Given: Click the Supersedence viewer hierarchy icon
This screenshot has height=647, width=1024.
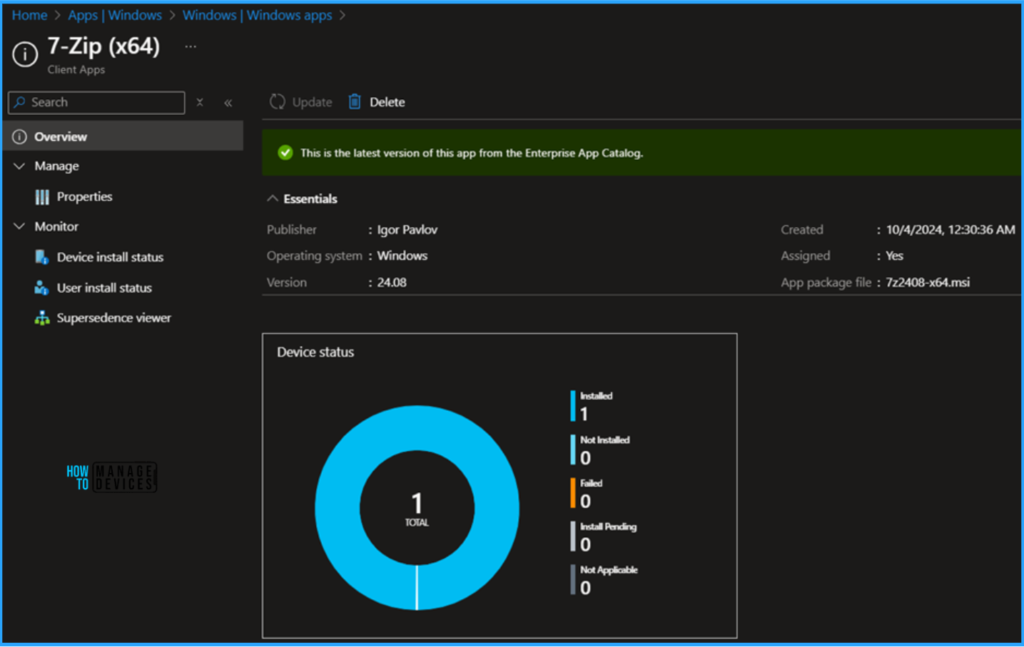Looking at the screenshot, I should (x=42, y=318).
